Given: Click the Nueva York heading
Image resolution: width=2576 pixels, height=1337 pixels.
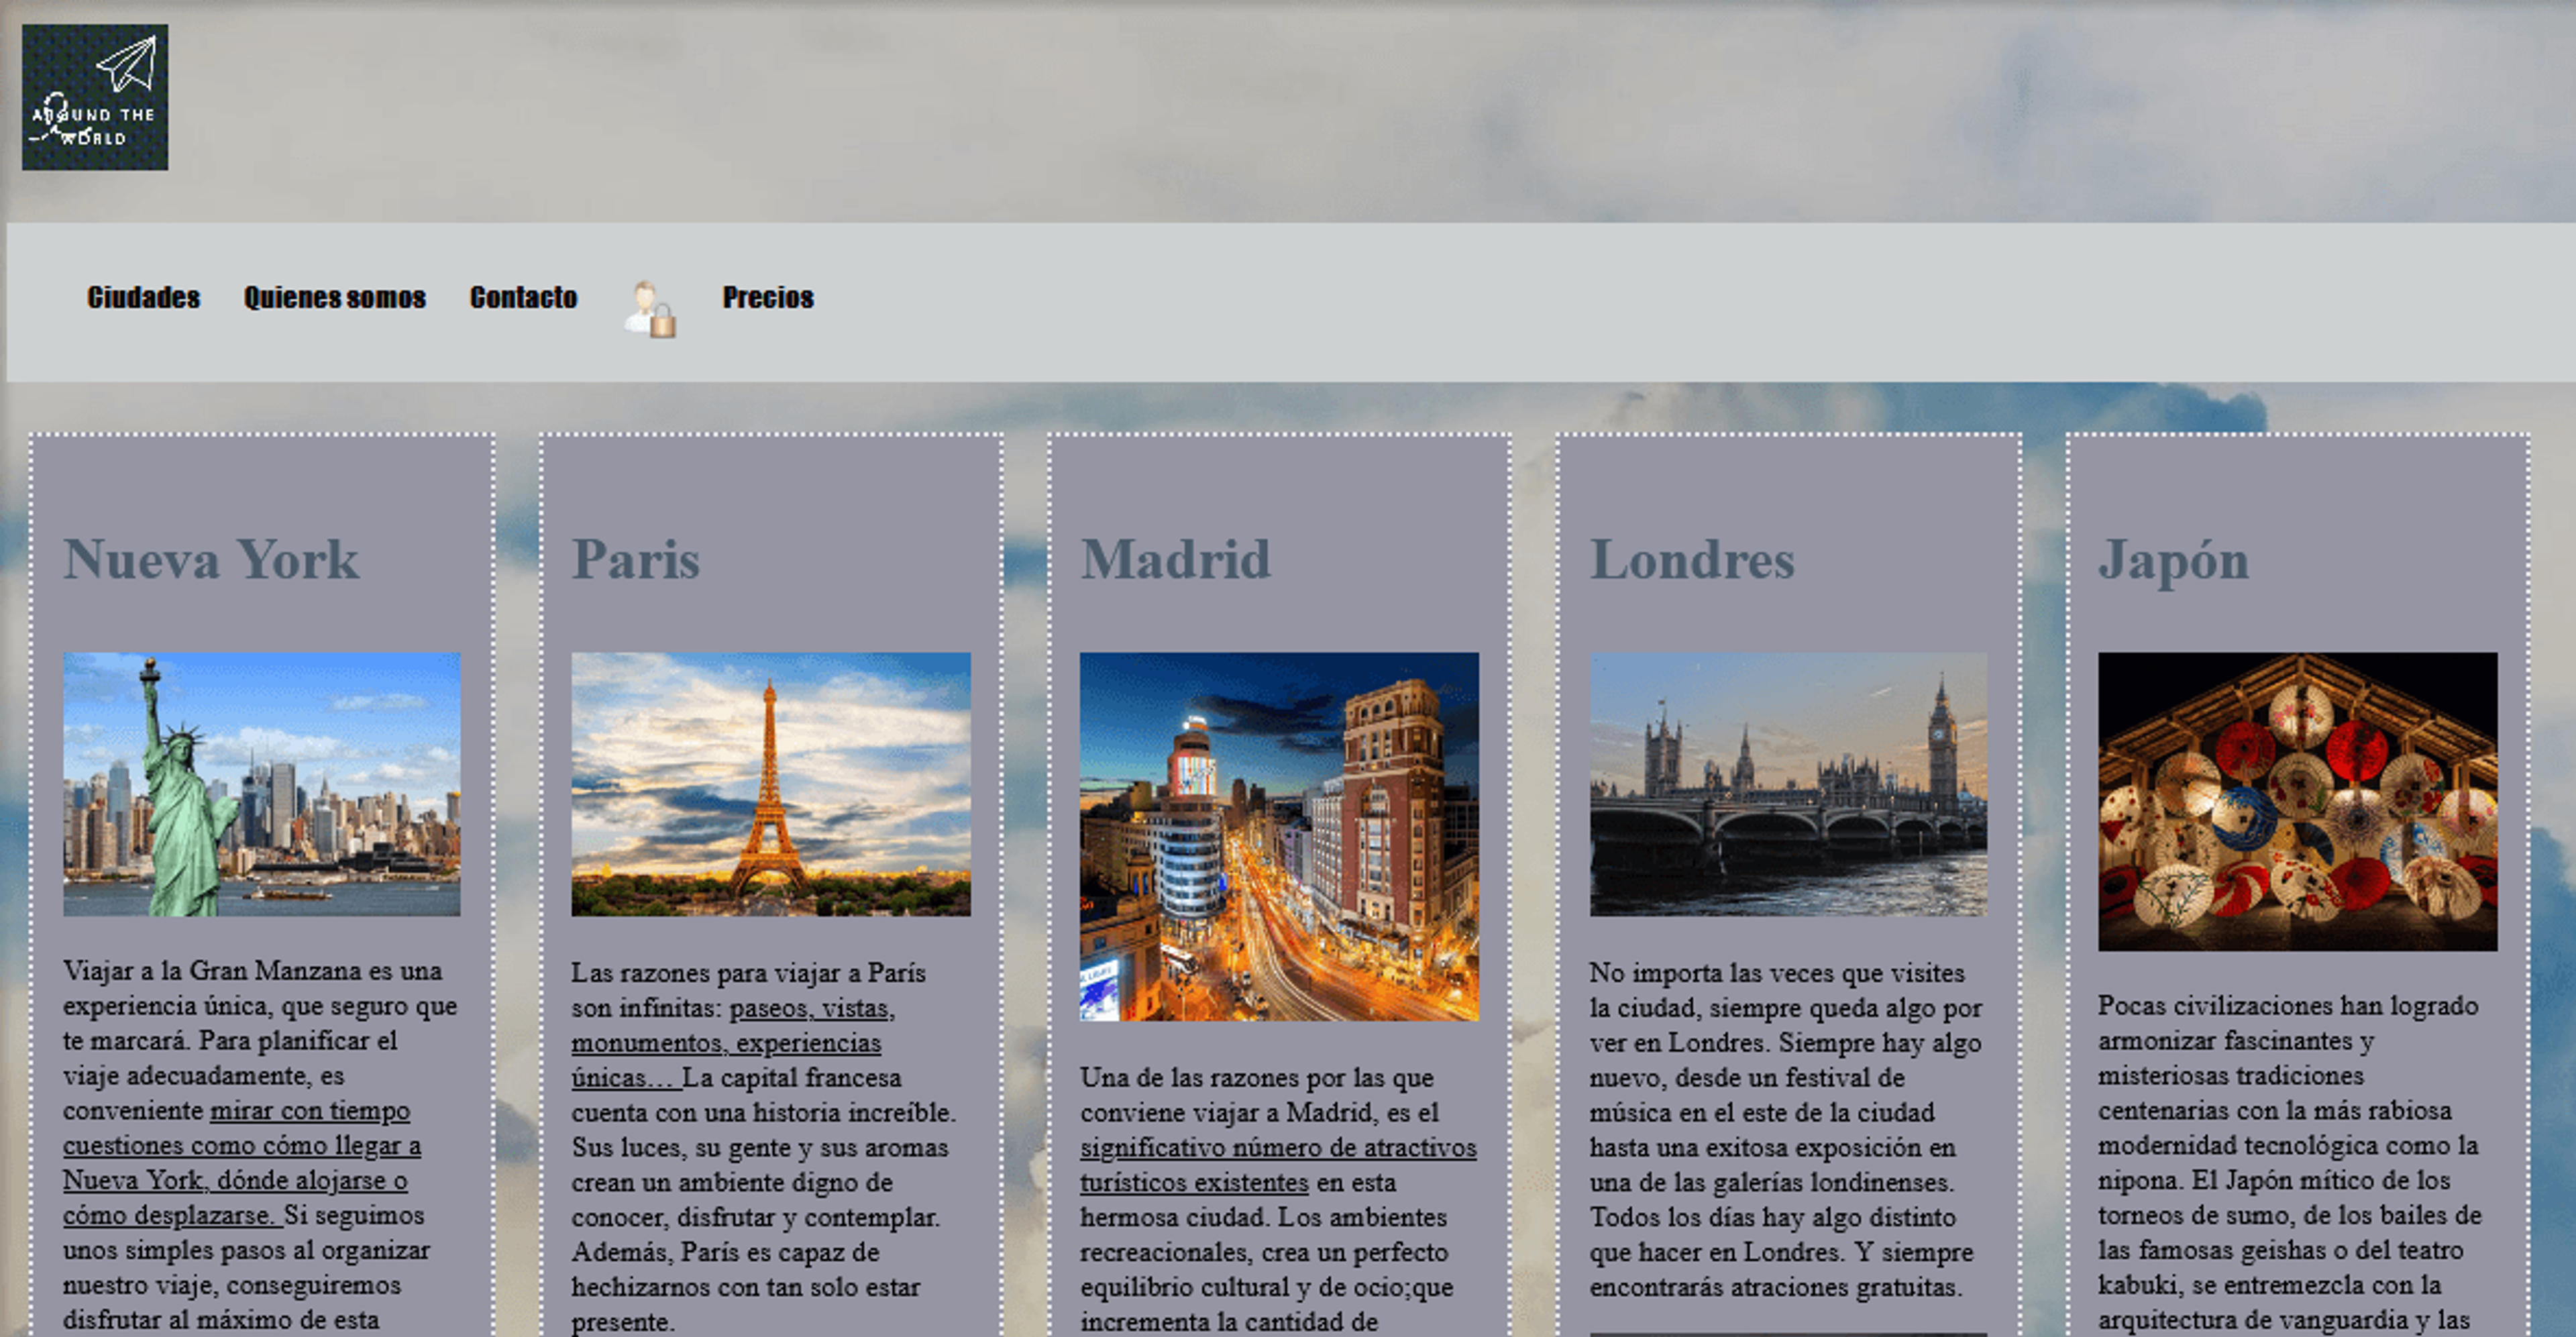Looking at the screenshot, I should click(x=211, y=559).
